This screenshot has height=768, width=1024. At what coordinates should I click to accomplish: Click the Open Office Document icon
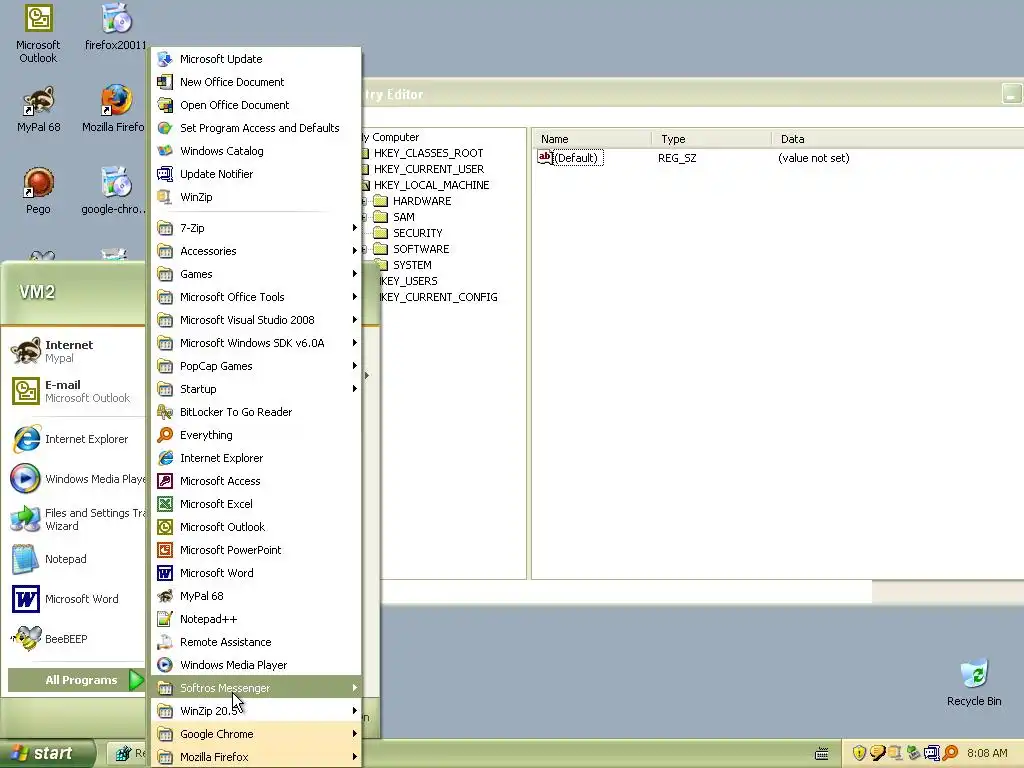click(x=165, y=104)
